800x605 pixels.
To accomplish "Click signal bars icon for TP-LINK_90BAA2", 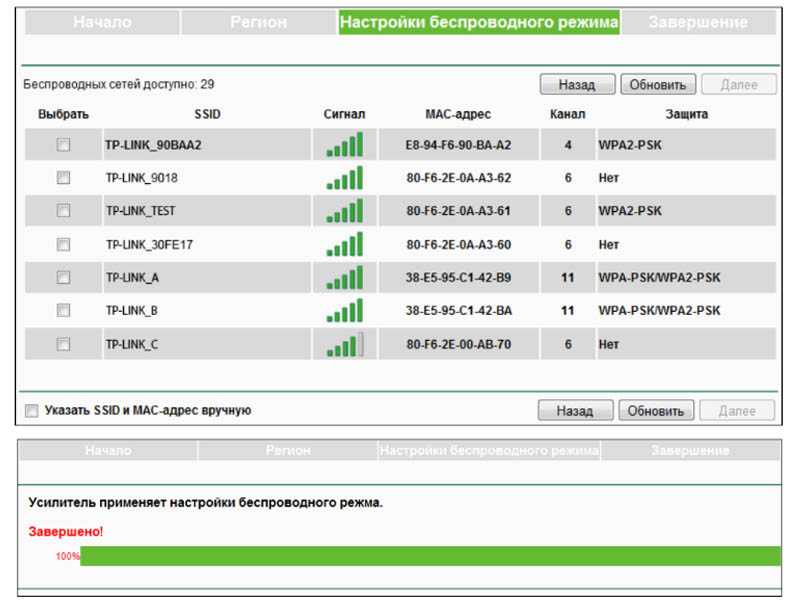I will click(345, 144).
